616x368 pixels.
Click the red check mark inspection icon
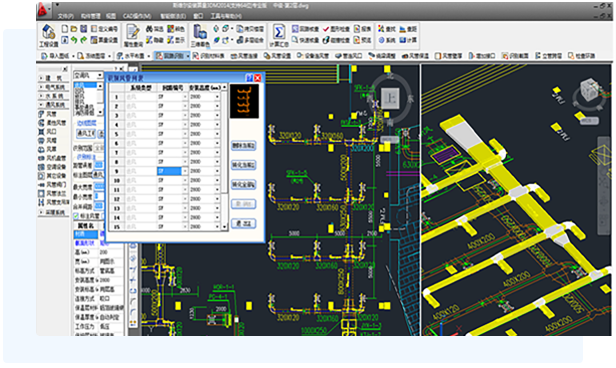326,29
